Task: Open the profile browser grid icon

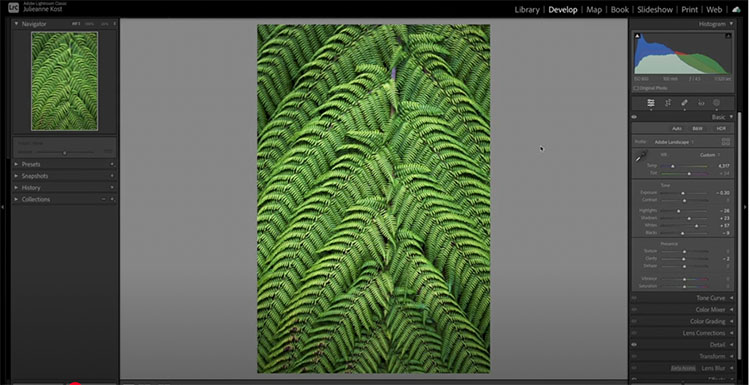Action: tap(726, 142)
